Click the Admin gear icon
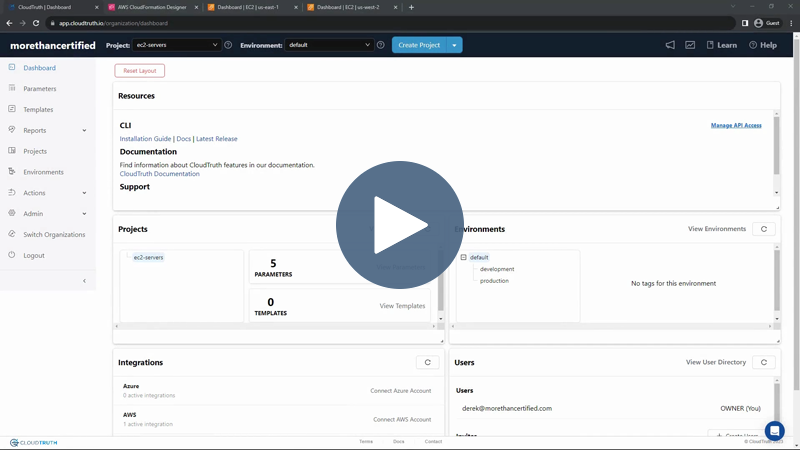Viewport: 800px width, 450px height. tap(12, 213)
